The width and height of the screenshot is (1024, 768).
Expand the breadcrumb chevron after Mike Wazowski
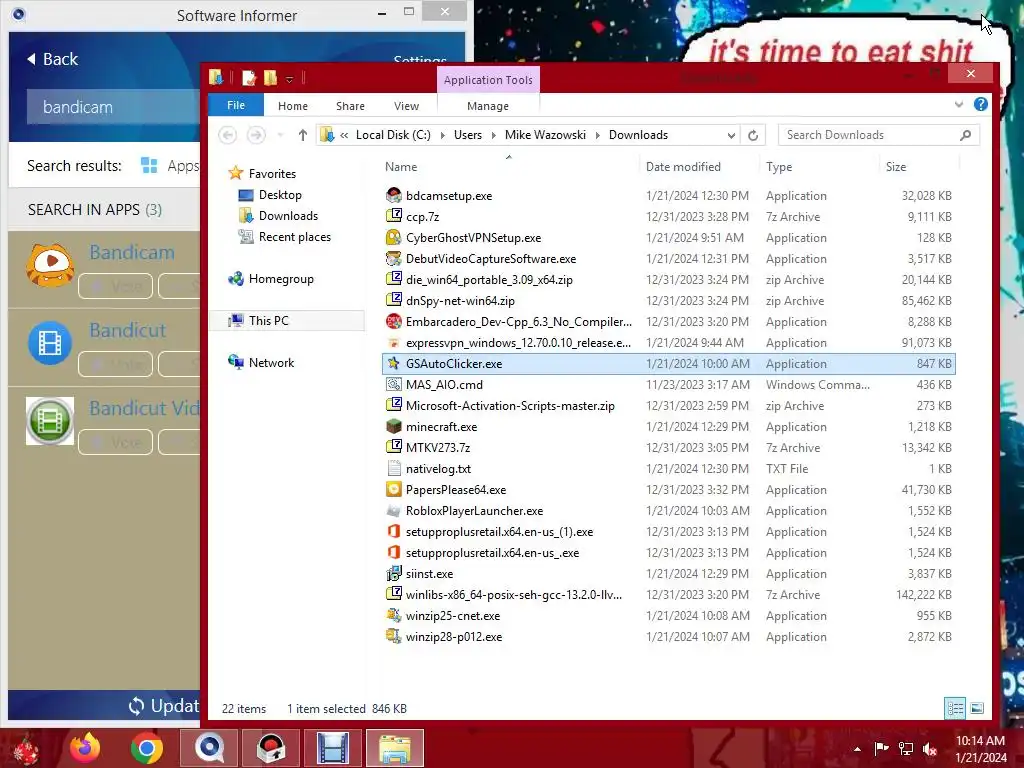point(597,135)
